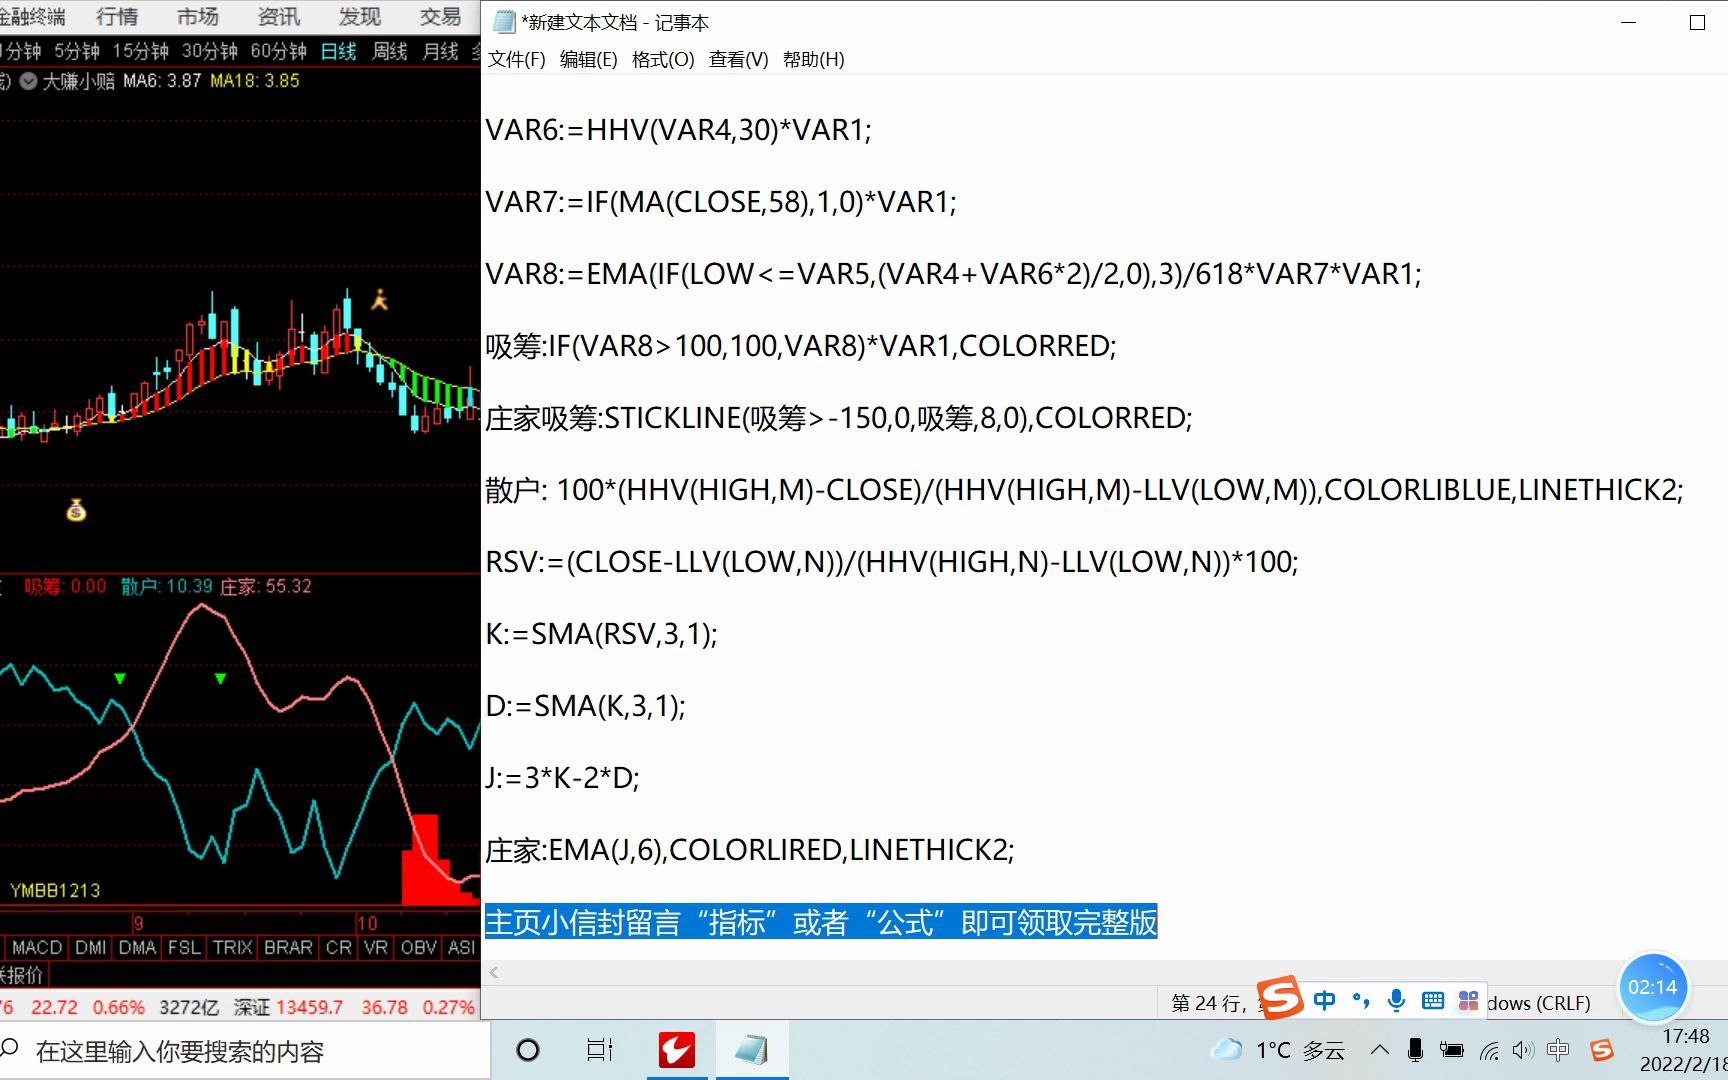Switch chart to 60分钟 period
The height and width of the screenshot is (1080, 1728).
[x=278, y=51]
